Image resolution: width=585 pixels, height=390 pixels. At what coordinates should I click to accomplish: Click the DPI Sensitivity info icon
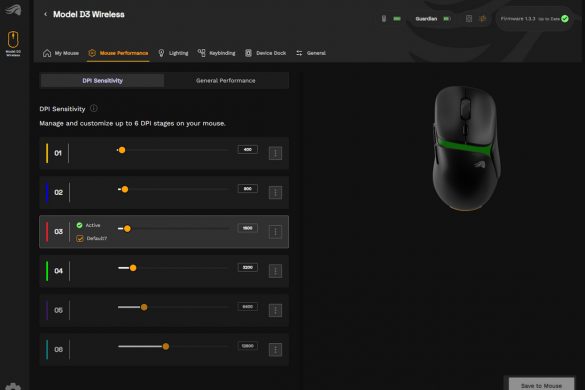pyautogui.click(x=94, y=108)
